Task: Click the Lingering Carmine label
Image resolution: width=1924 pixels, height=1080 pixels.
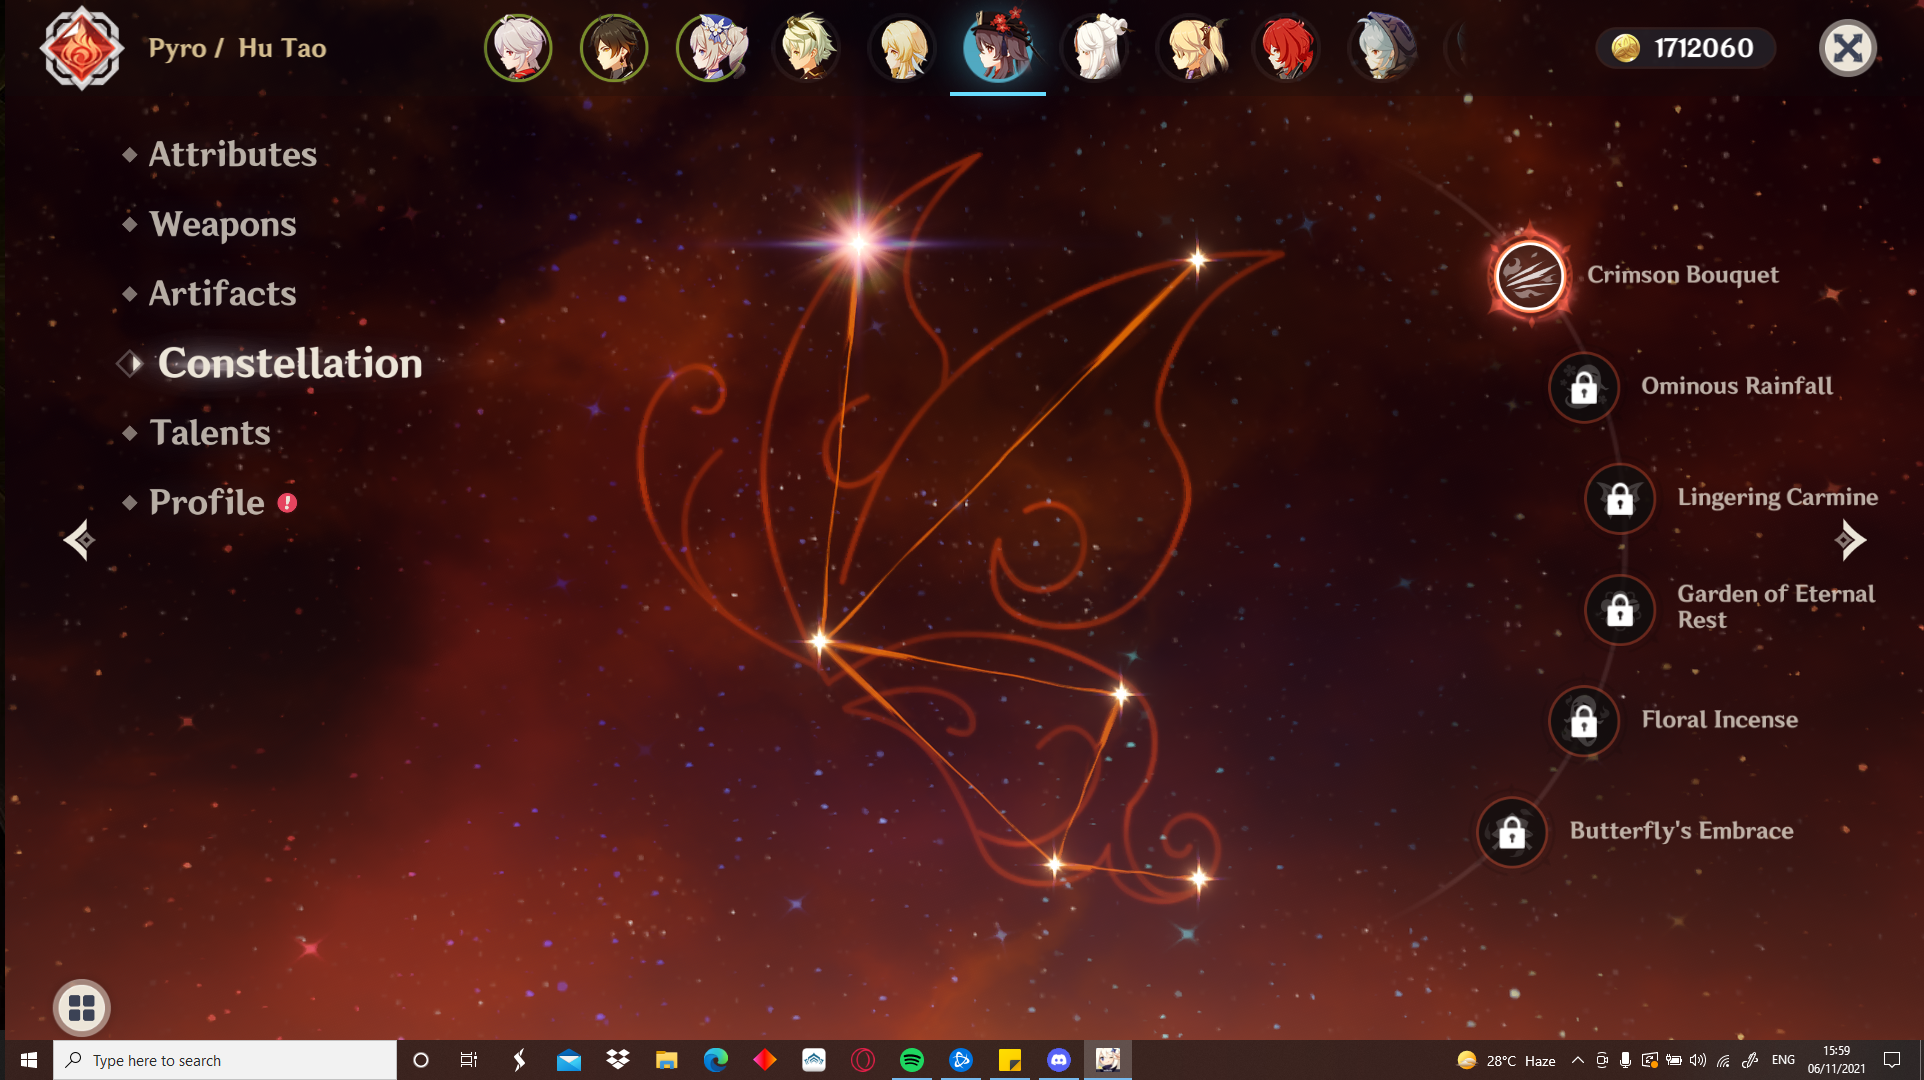Action: point(1777,497)
